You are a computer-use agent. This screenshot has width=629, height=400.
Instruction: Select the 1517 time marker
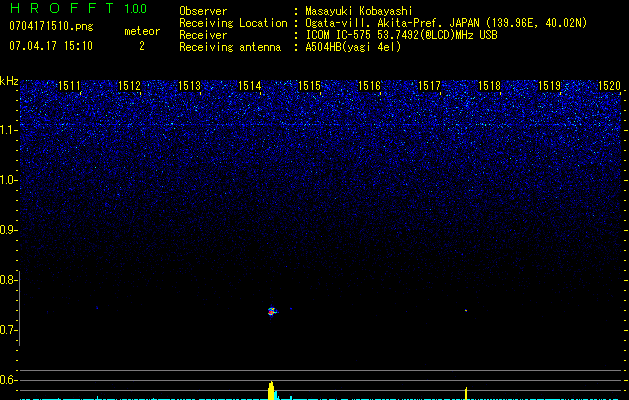[429, 87]
